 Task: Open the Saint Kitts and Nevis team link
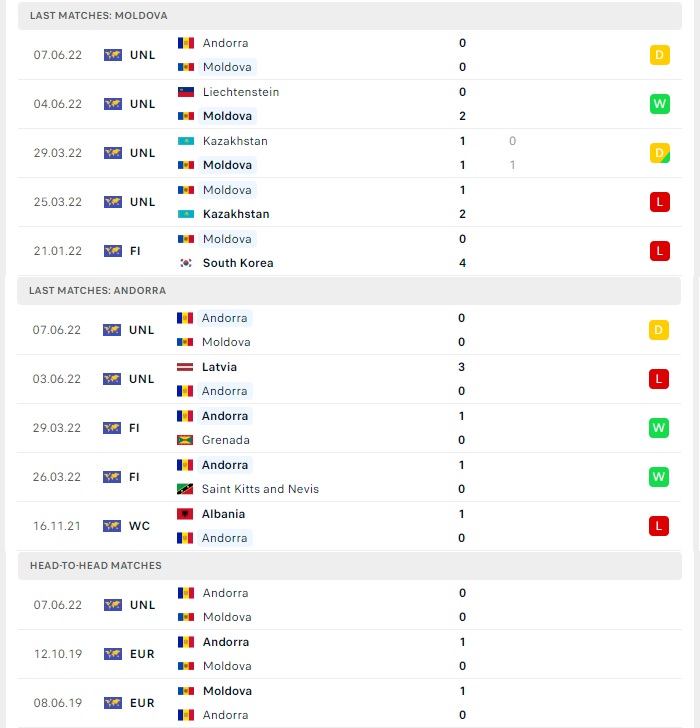pos(260,489)
